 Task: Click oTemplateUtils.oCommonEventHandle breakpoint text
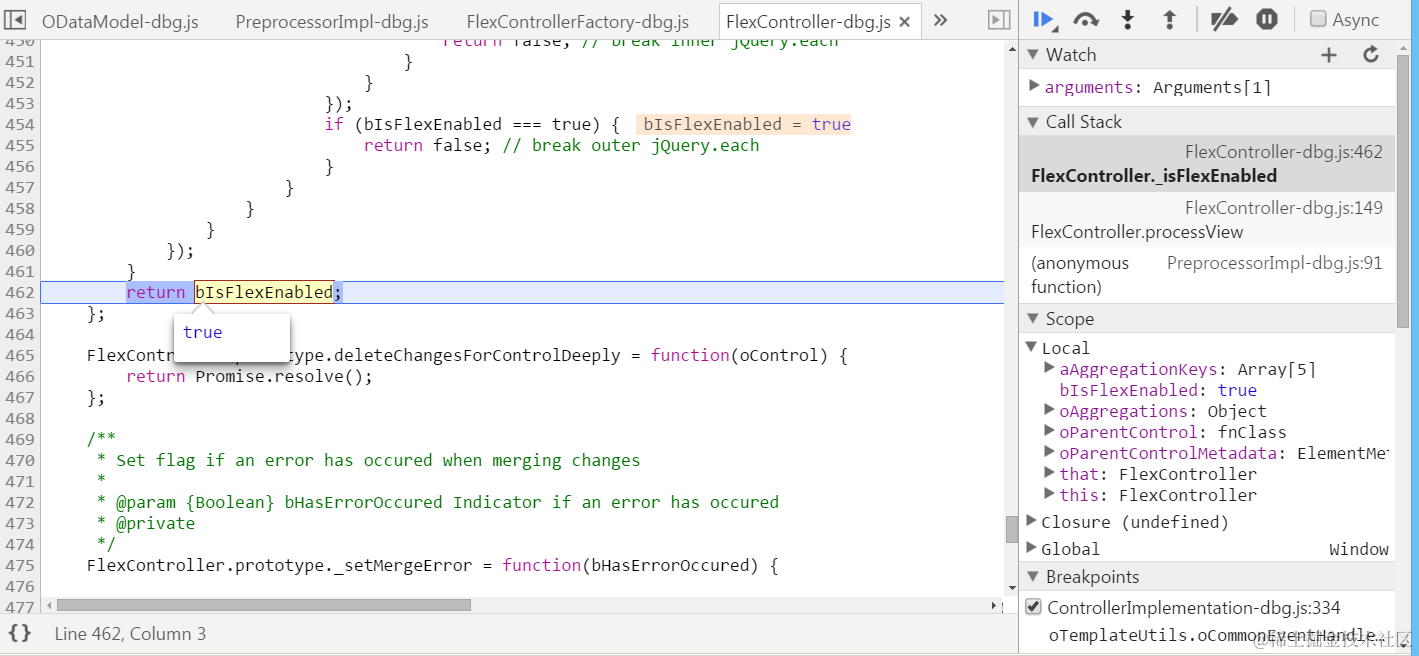[1215, 635]
